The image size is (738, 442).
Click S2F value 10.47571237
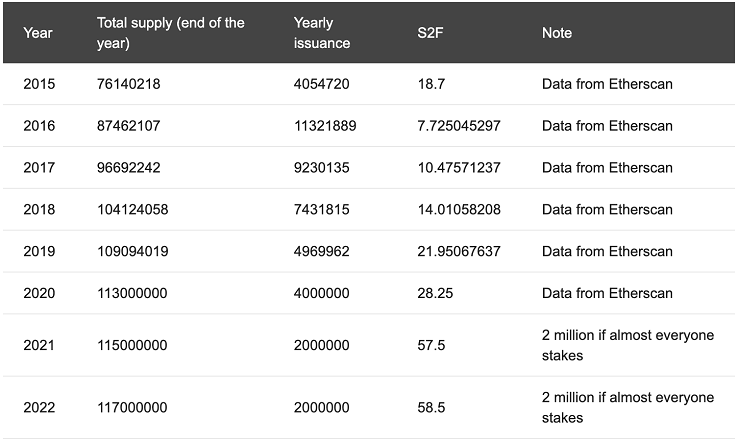pos(459,168)
